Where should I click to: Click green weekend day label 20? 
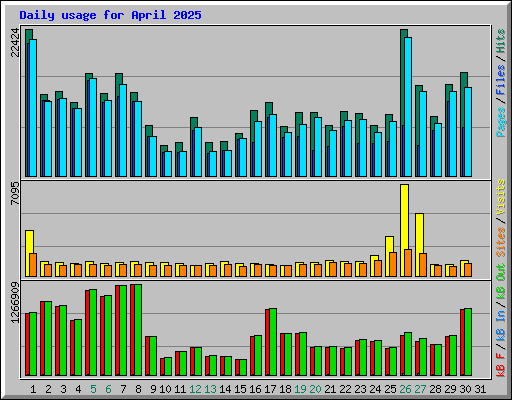315,389
